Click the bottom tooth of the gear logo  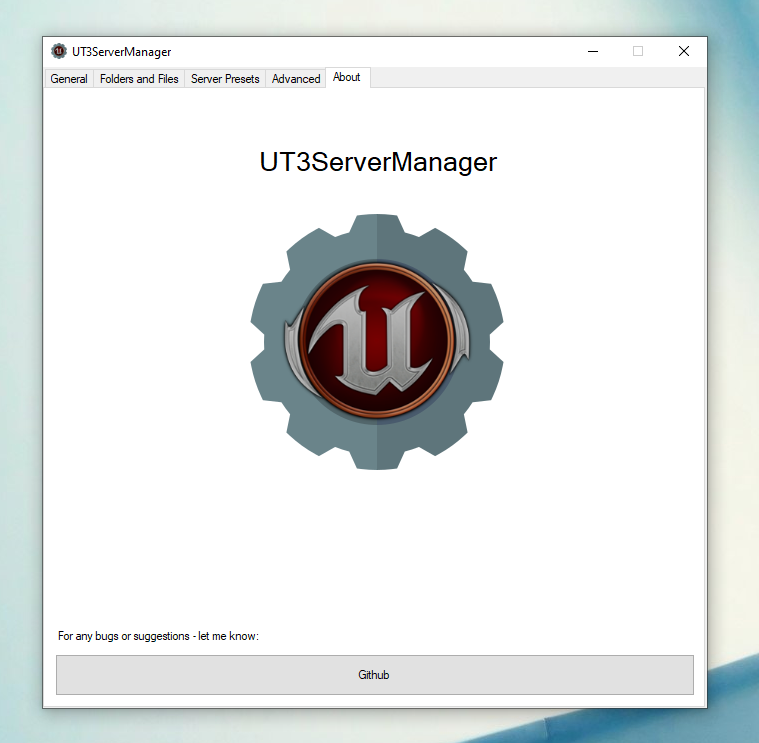(x=377, y=457)
